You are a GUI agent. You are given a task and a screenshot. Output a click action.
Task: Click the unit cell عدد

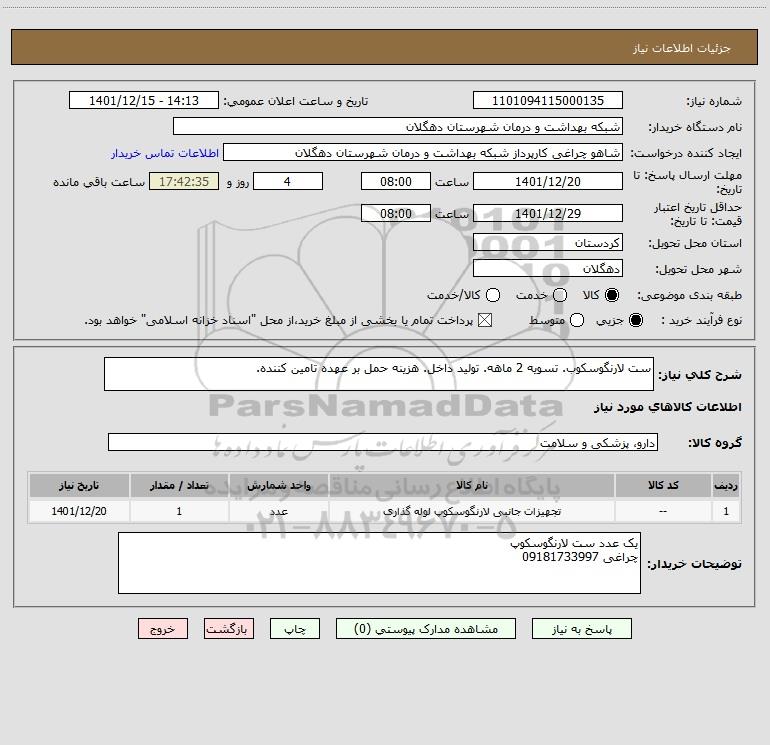pyautogui.click(x=278, y=511)
